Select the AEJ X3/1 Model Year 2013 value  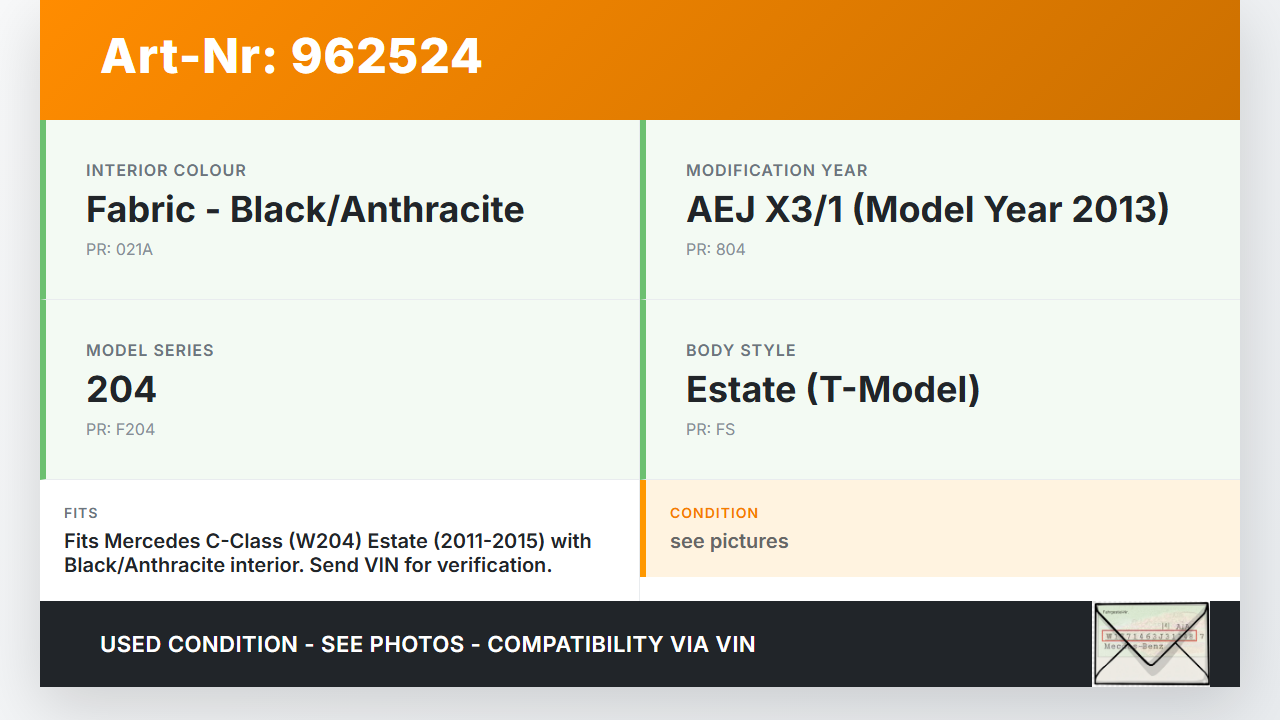(927, 210)
